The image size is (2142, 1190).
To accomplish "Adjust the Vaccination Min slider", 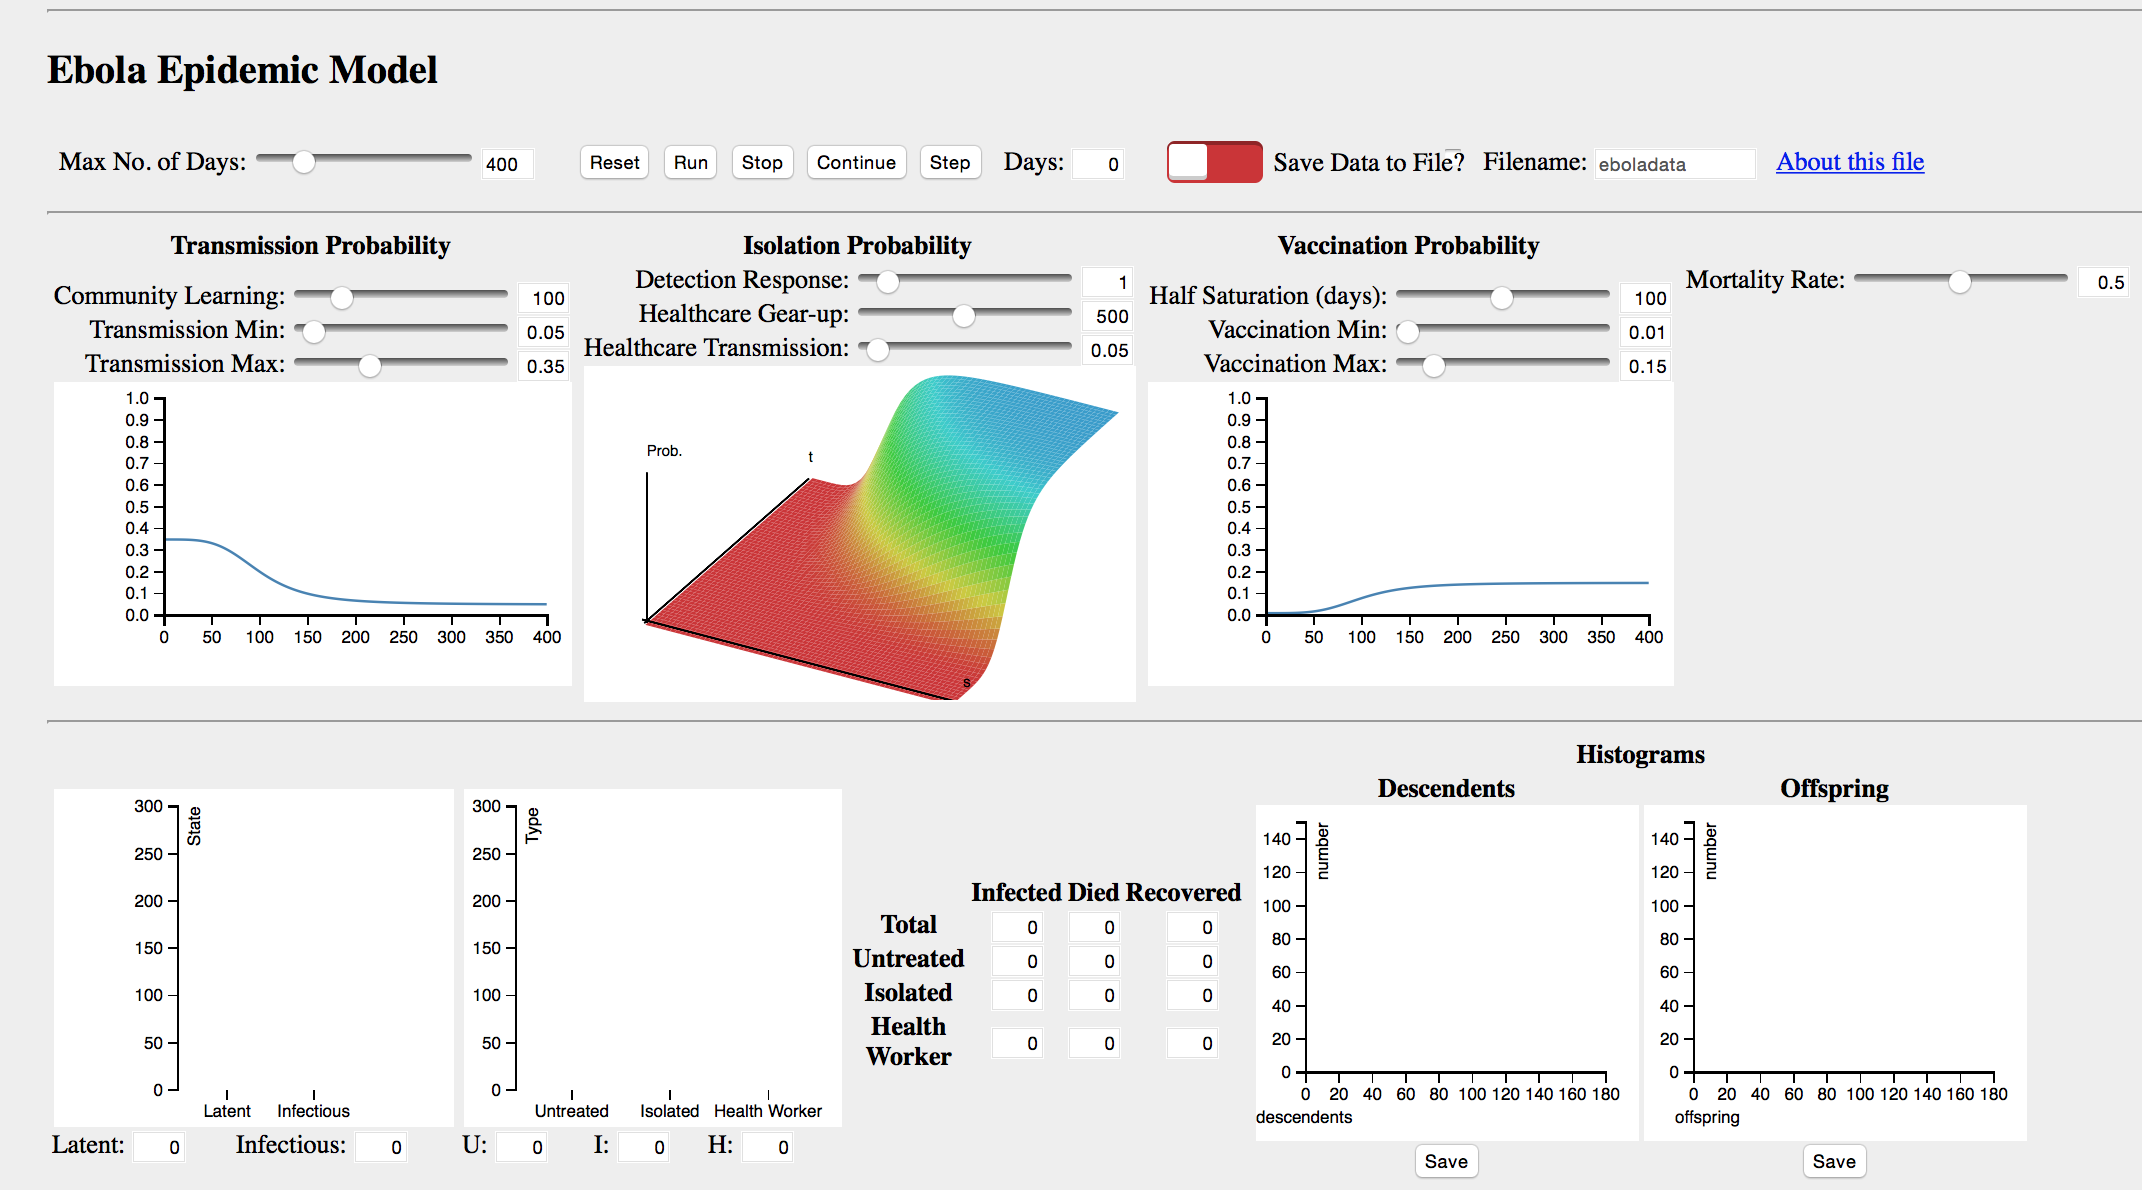I will (x=1503, y=331).
